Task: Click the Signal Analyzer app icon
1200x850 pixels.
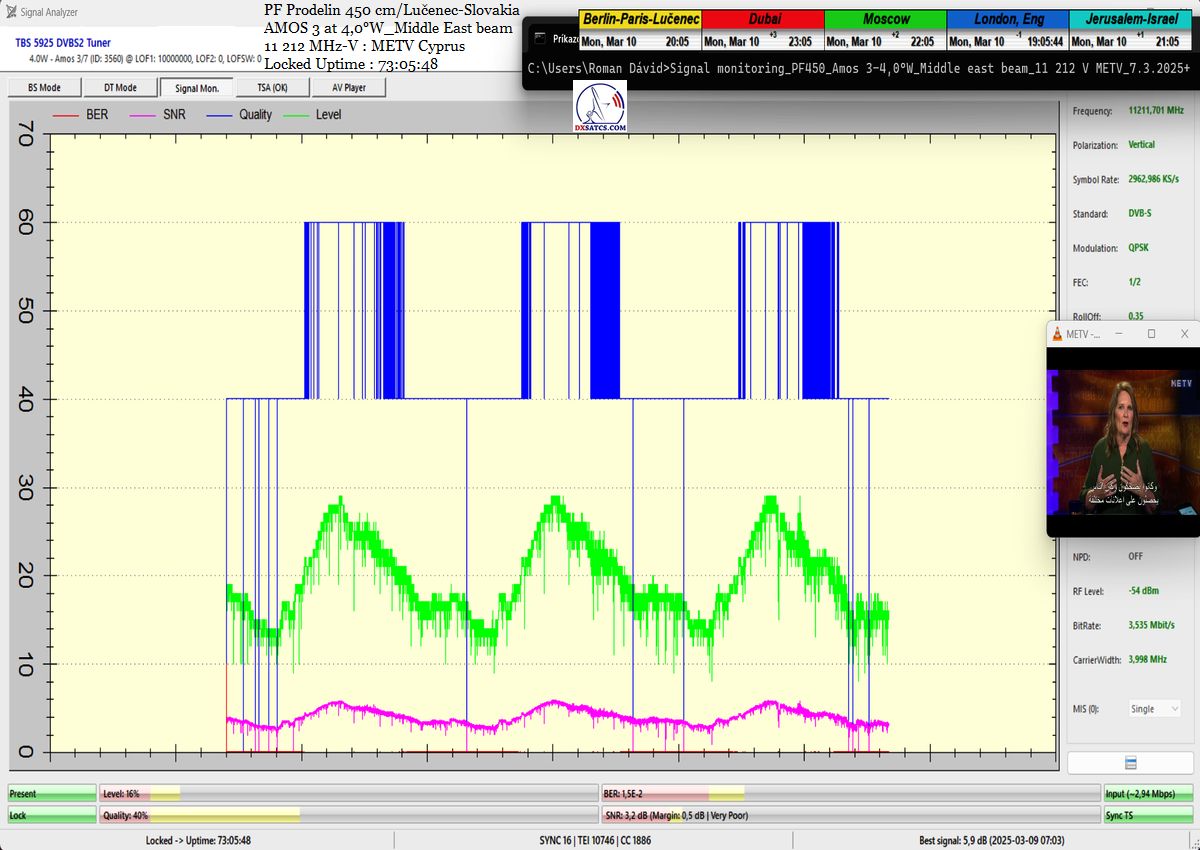Action: click(11, 12)
